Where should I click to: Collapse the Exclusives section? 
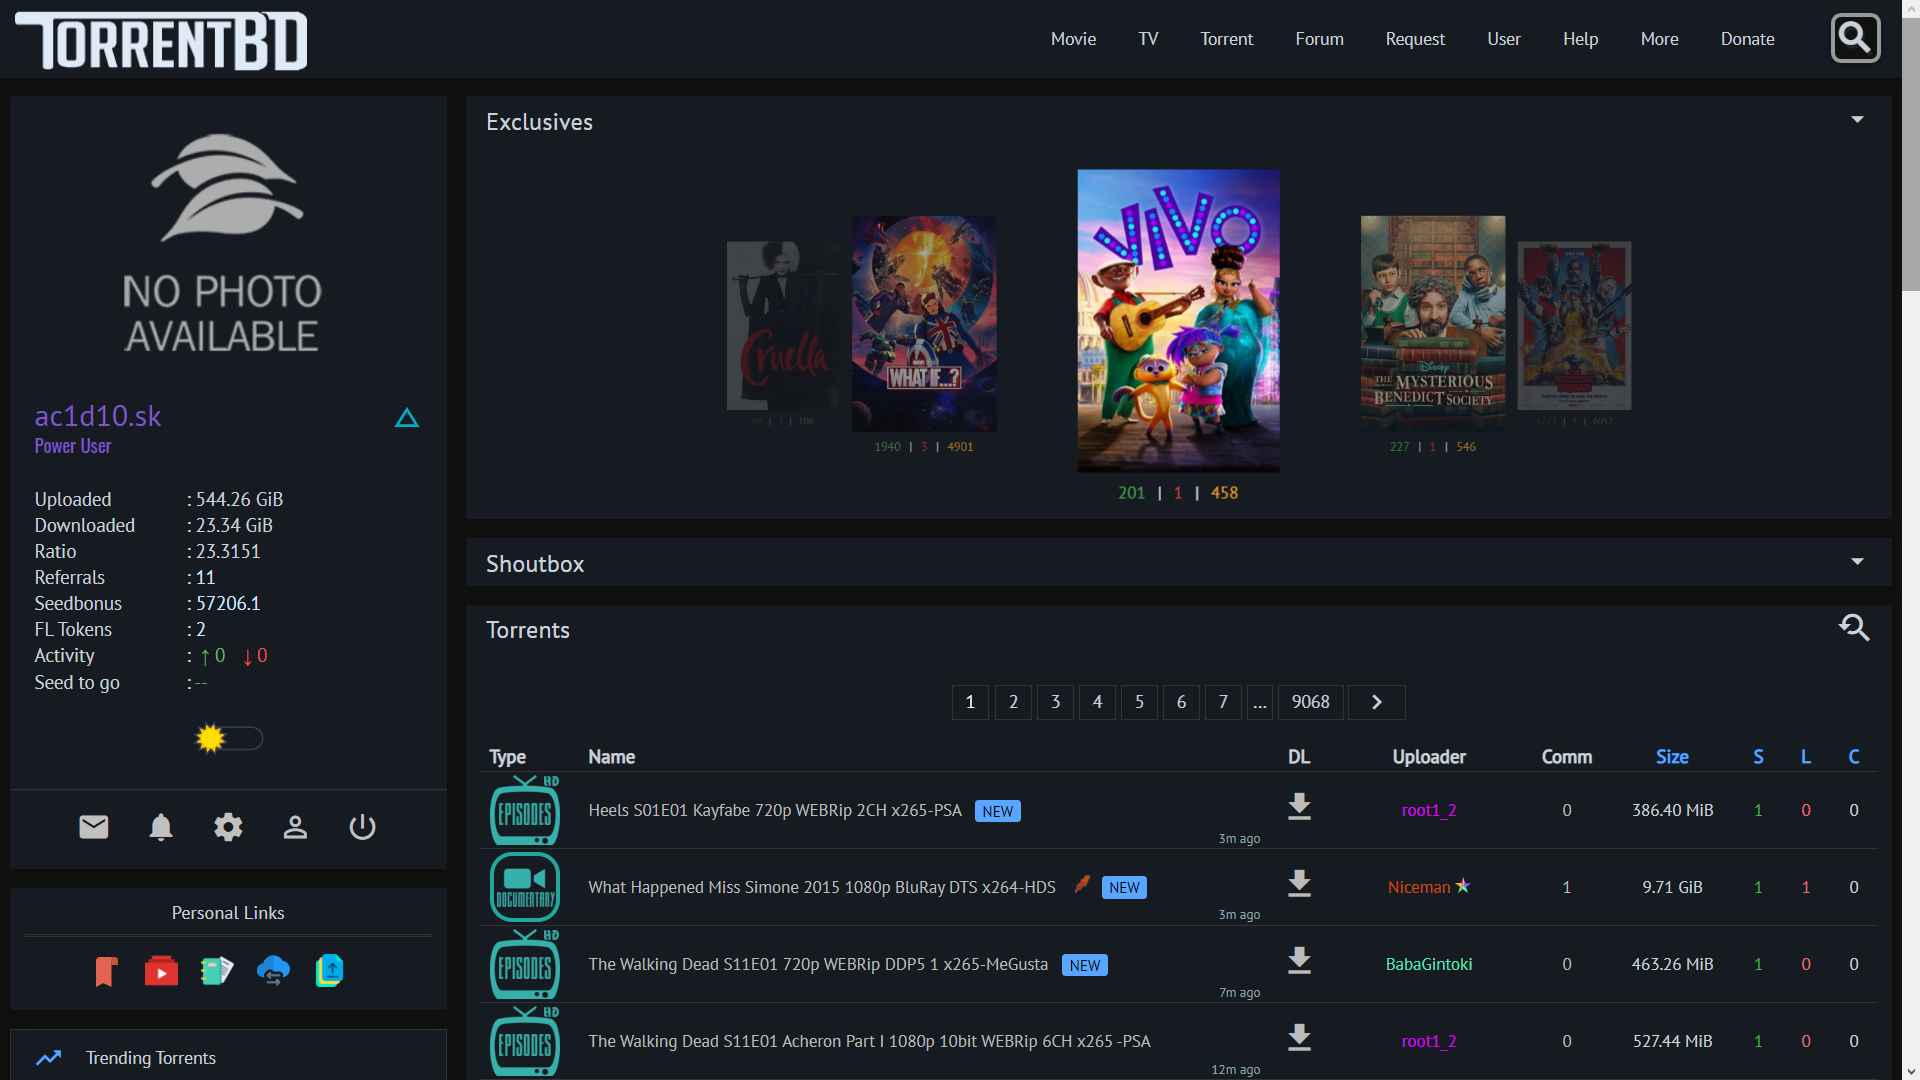coord(1858,119)
